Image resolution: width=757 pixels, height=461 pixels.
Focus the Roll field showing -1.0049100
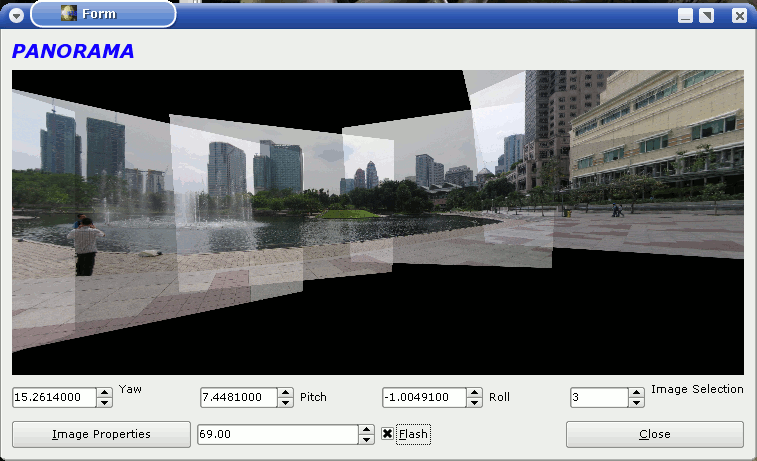pyautogui.click(x=424, y=397)
